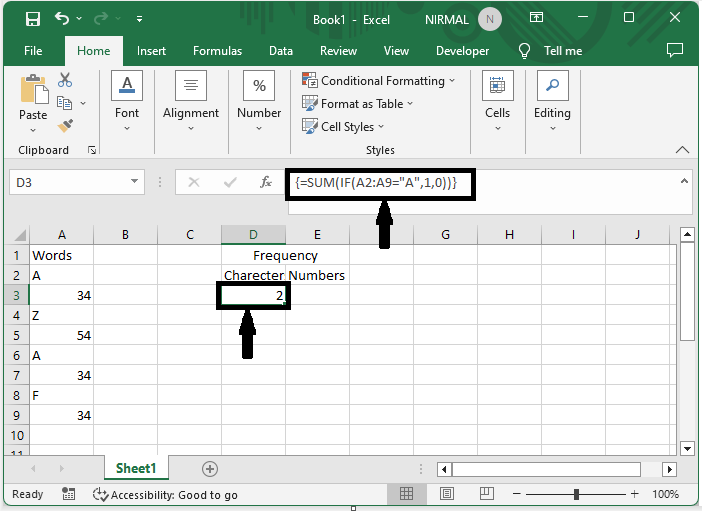
Task: Click inside the formula bar text
Action: [376, 183]
